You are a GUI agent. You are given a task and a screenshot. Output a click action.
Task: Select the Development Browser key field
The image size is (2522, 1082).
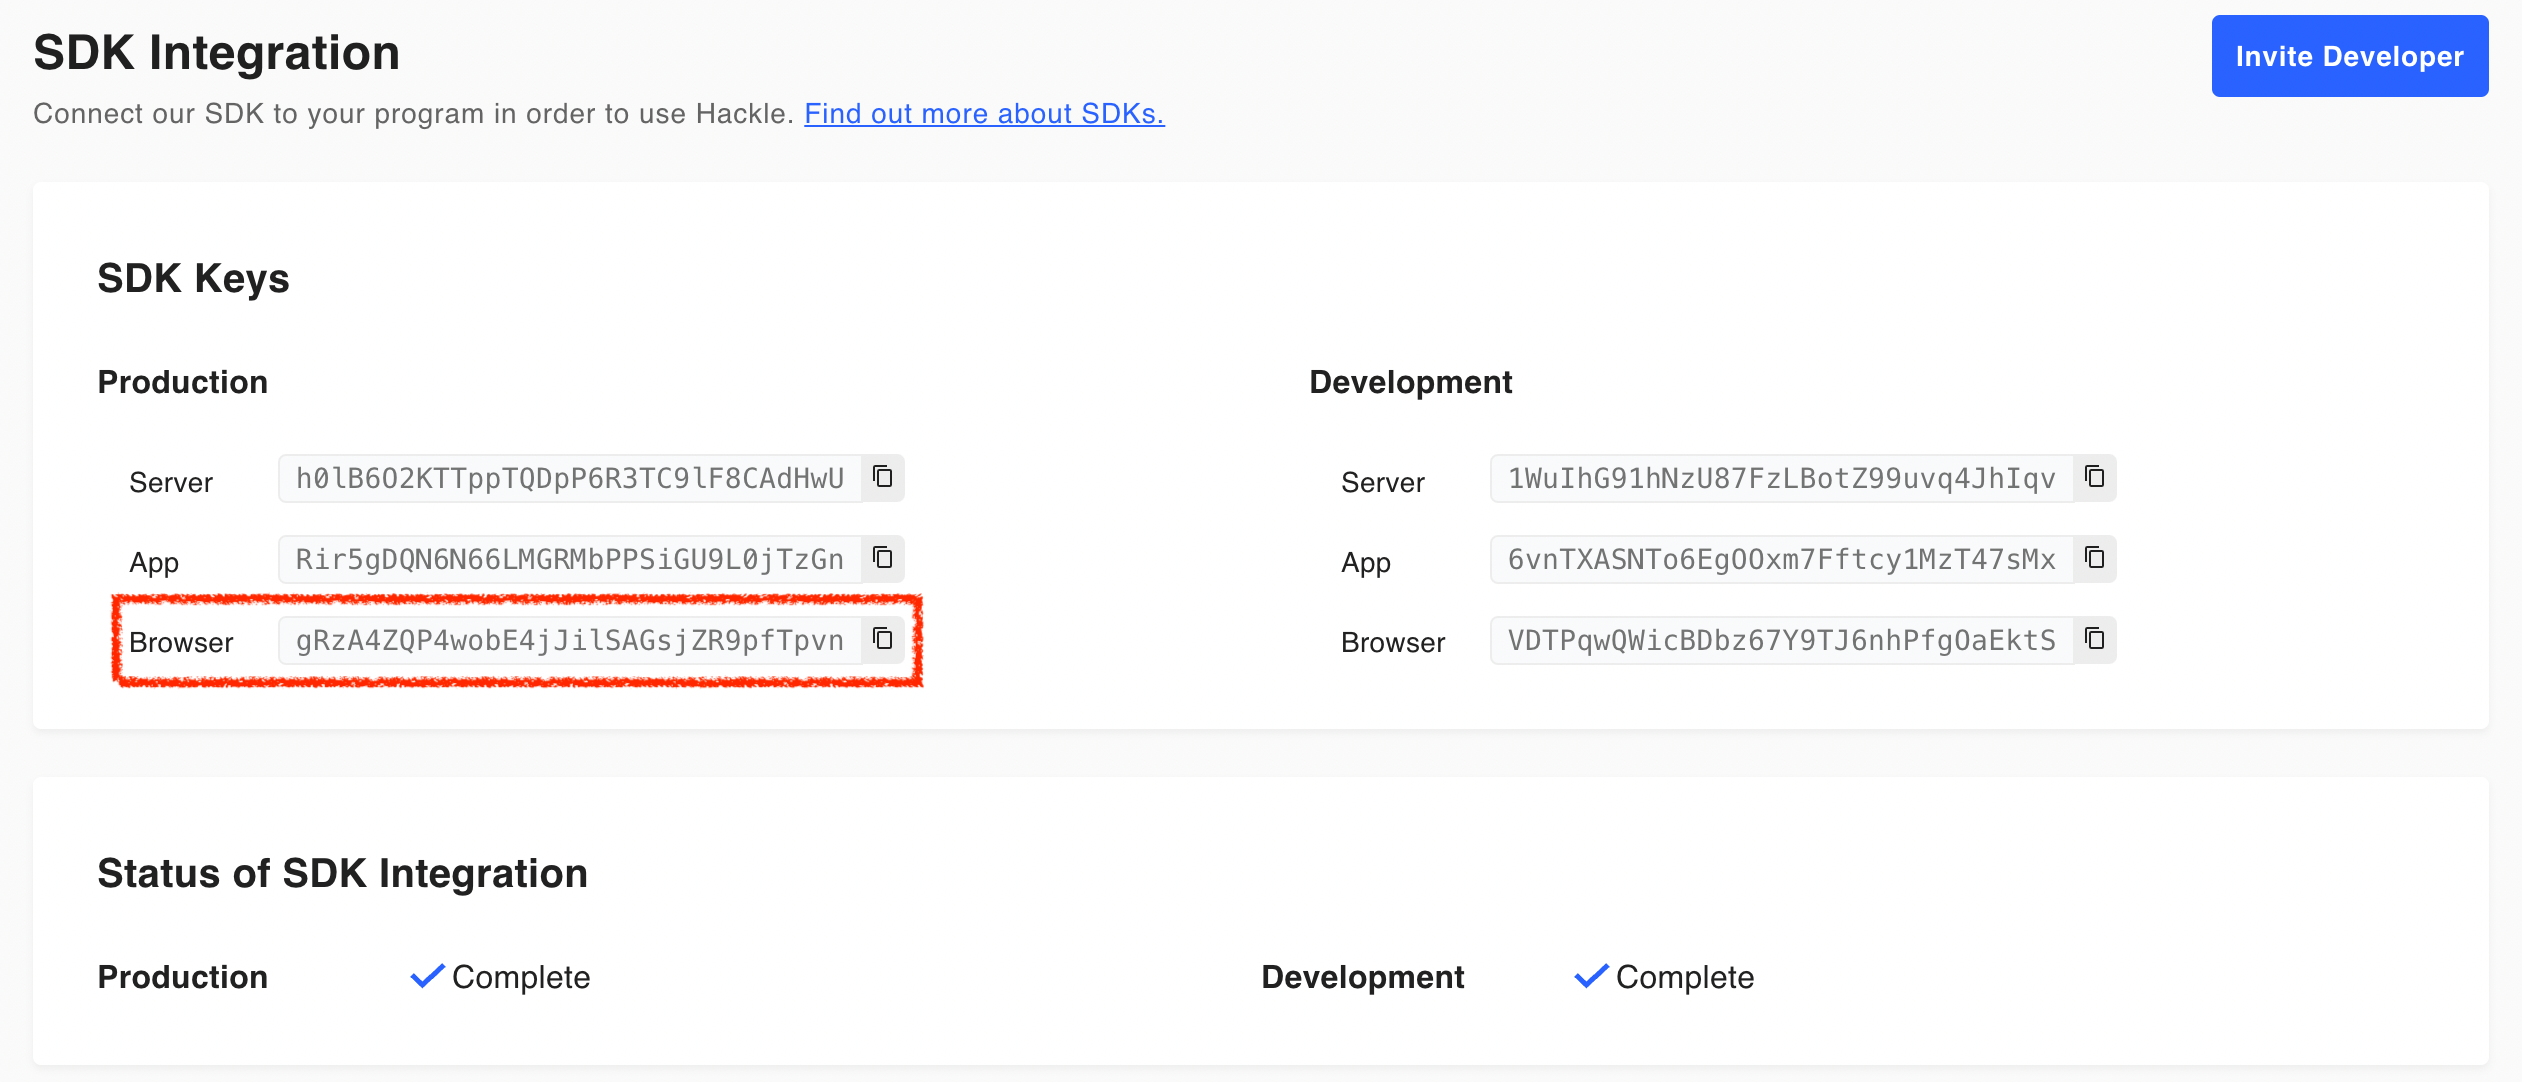click(x=1781, y=640)
